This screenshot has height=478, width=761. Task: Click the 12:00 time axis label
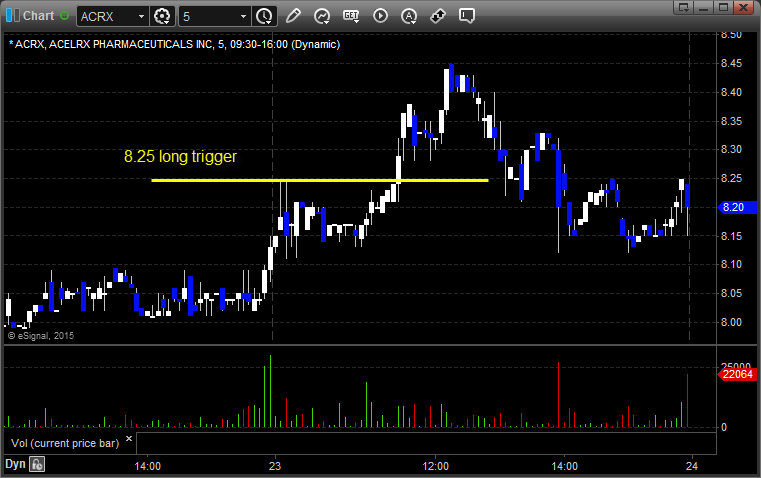(x=435, y=466)
